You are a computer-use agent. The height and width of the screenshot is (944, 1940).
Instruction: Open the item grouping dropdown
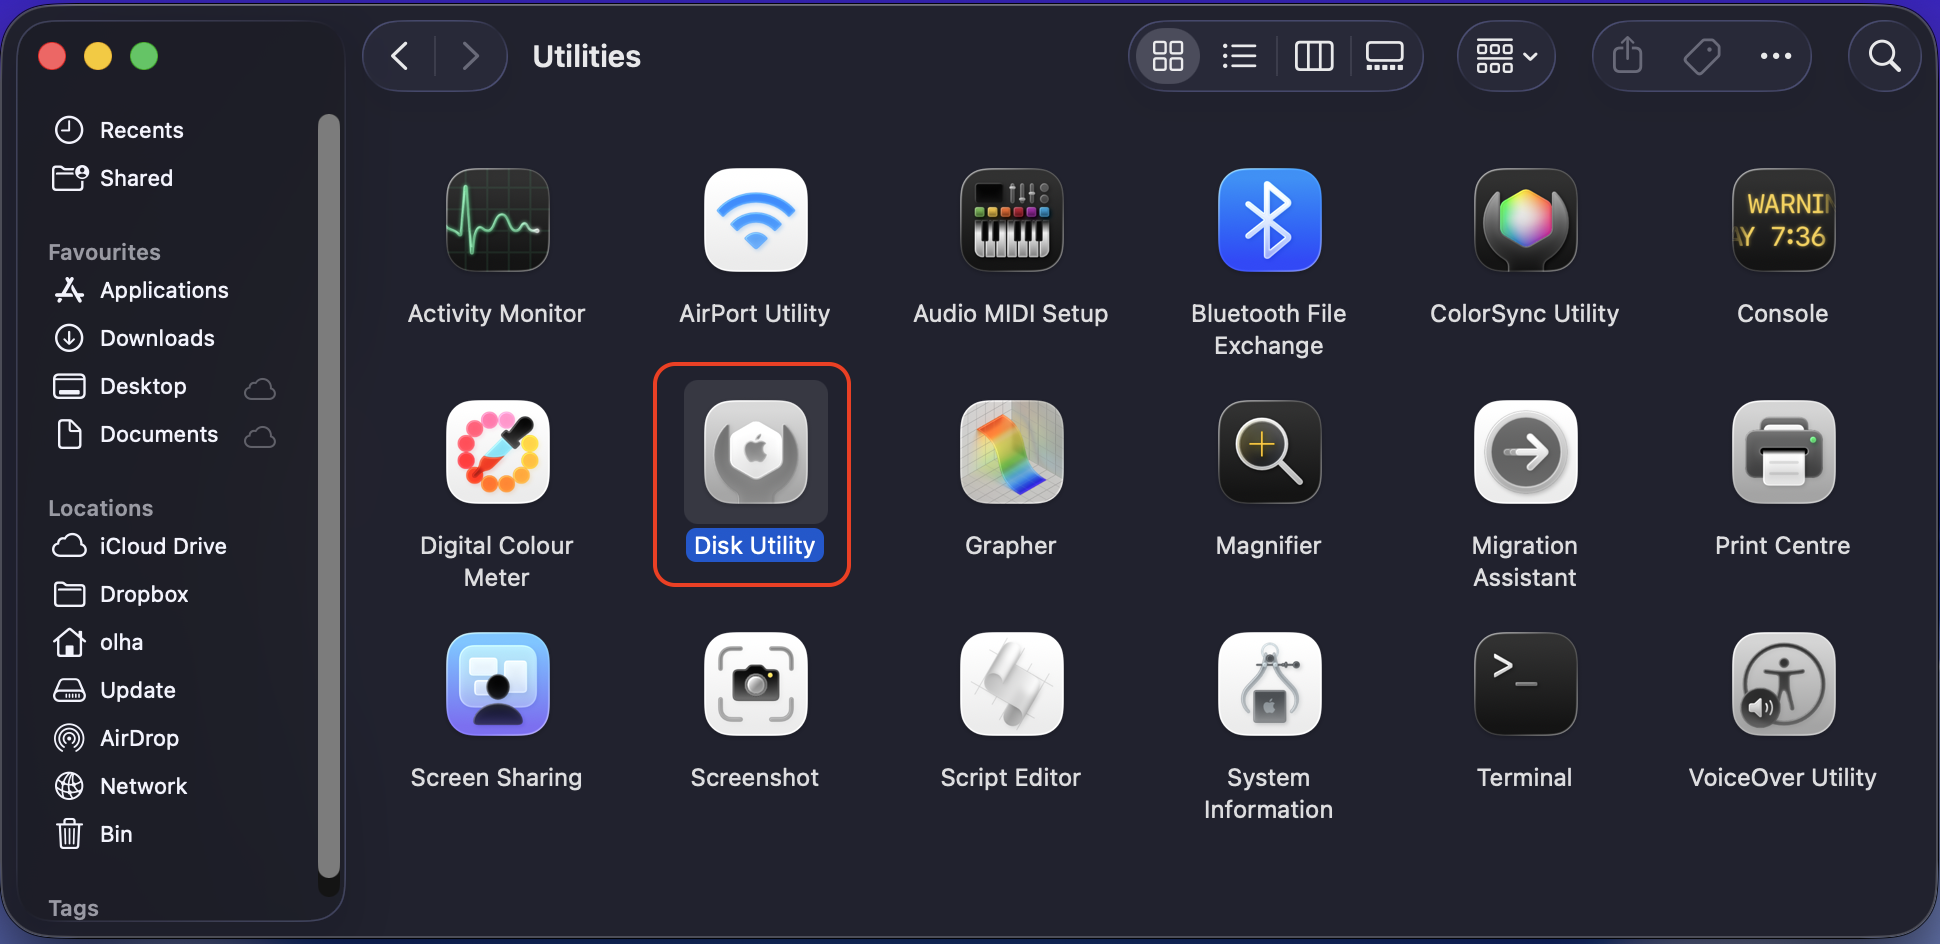pos(1505,56)
